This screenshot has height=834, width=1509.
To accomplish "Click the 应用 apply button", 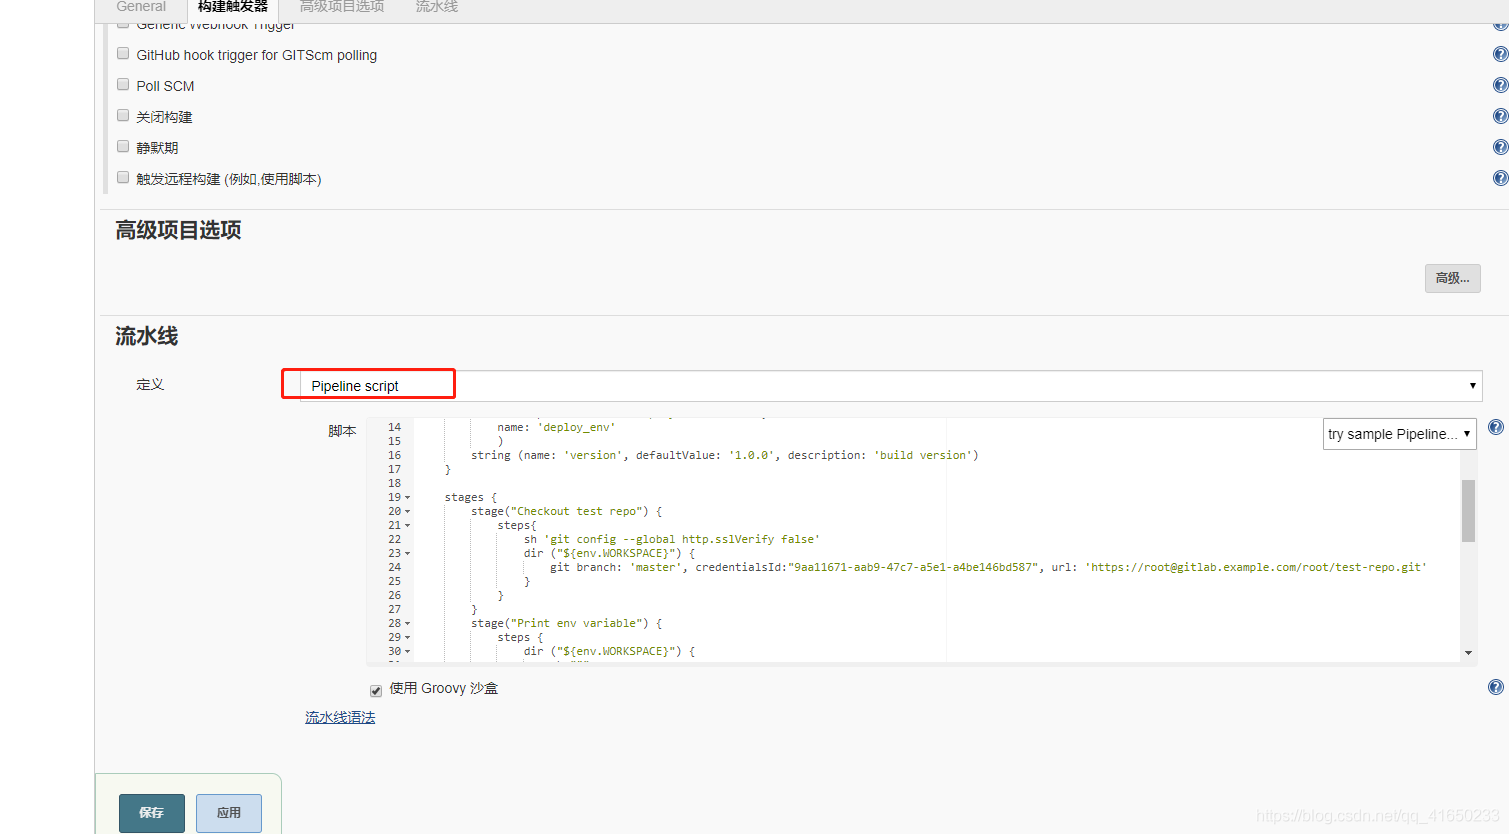I will click(x=229, y=813).
